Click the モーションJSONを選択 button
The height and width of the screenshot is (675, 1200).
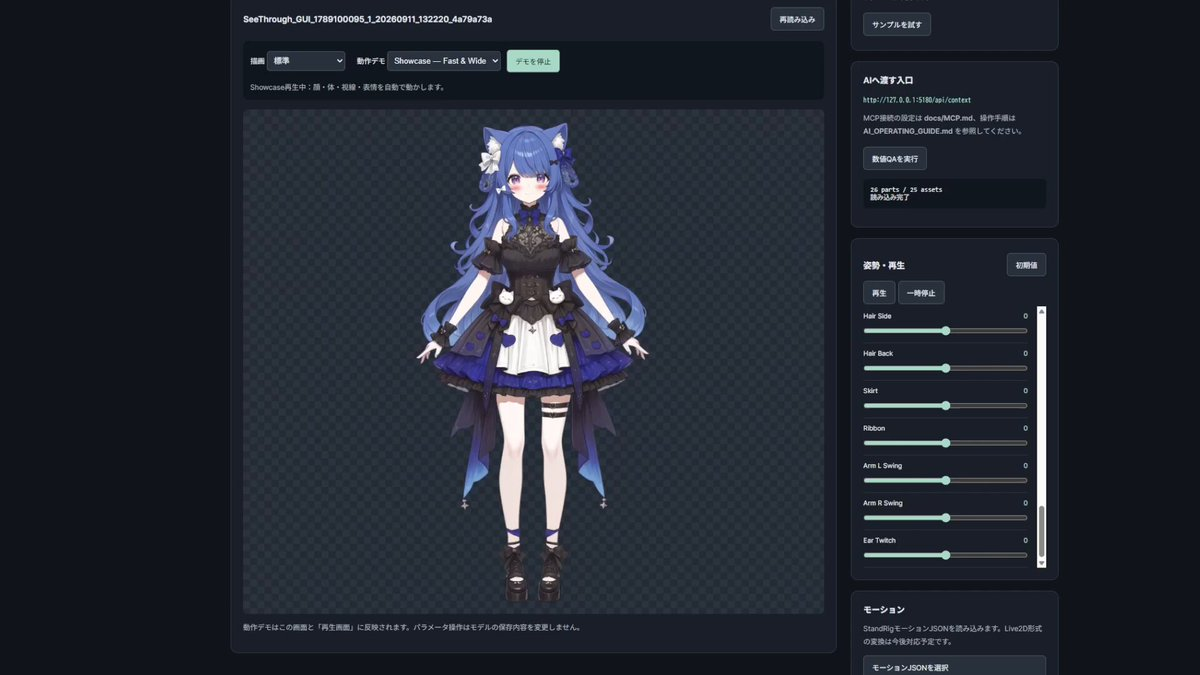click(954, 667)
